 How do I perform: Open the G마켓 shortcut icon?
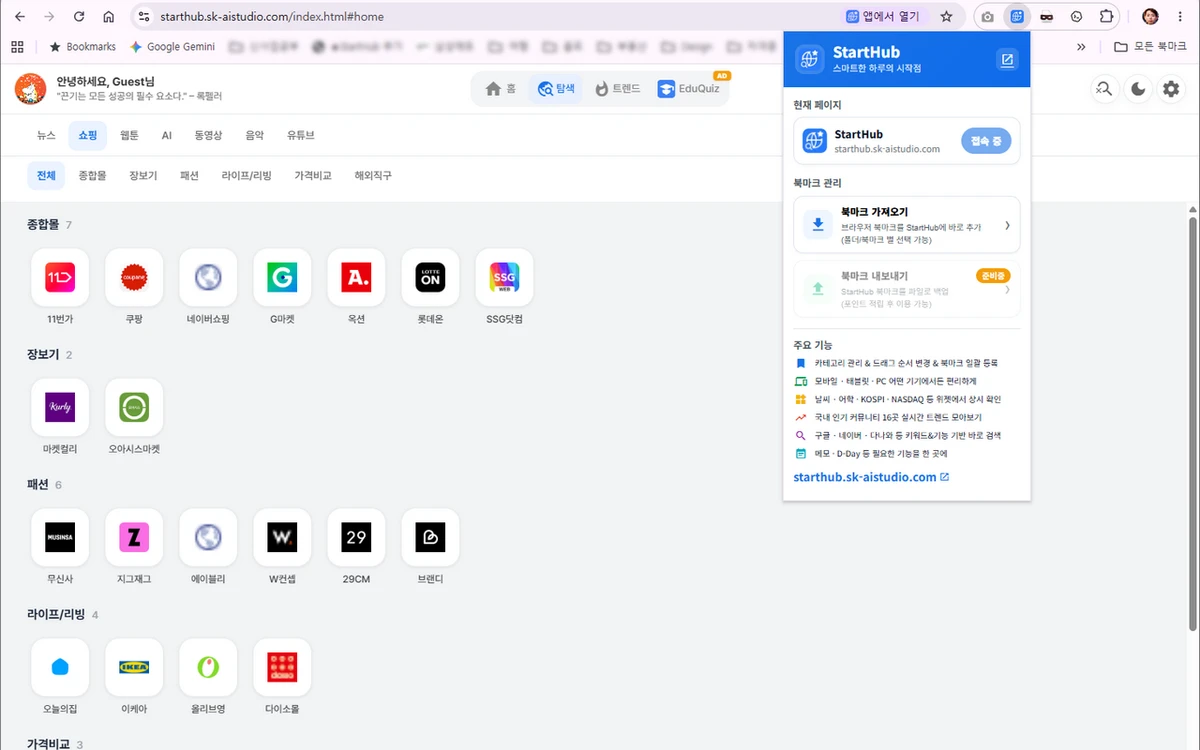tap(282, 277)
